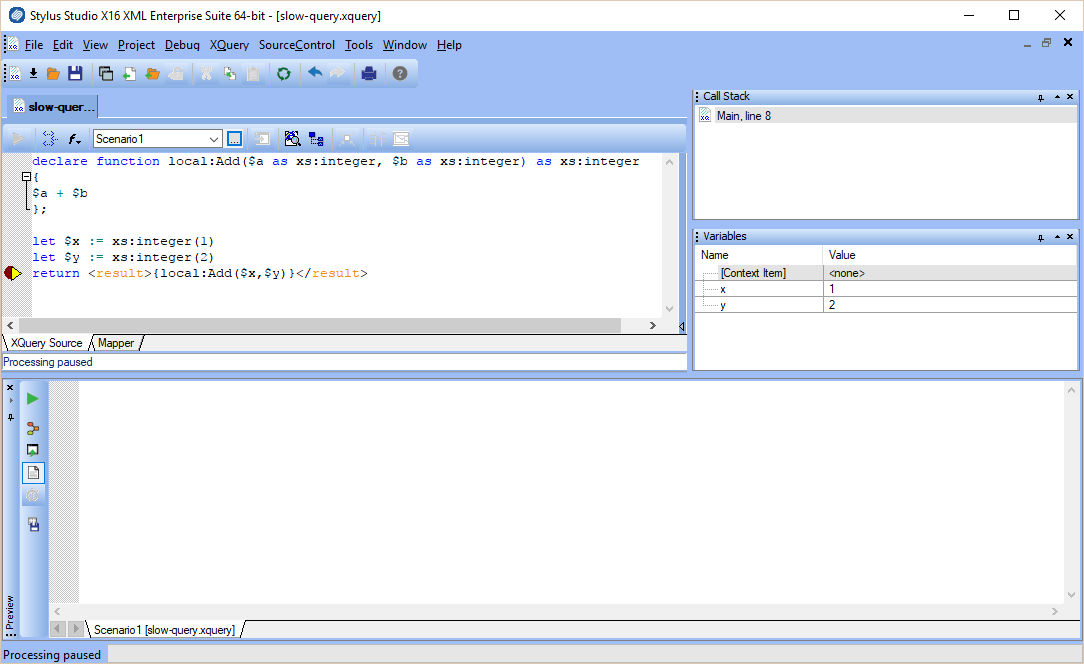The image size is (1084, 664).
Task: Click the editor horizontal scrollbar
Action: tap(320, 325)
